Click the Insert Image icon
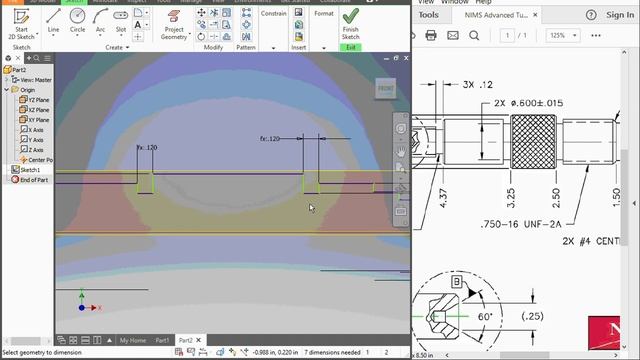 [x=298, y=13]
